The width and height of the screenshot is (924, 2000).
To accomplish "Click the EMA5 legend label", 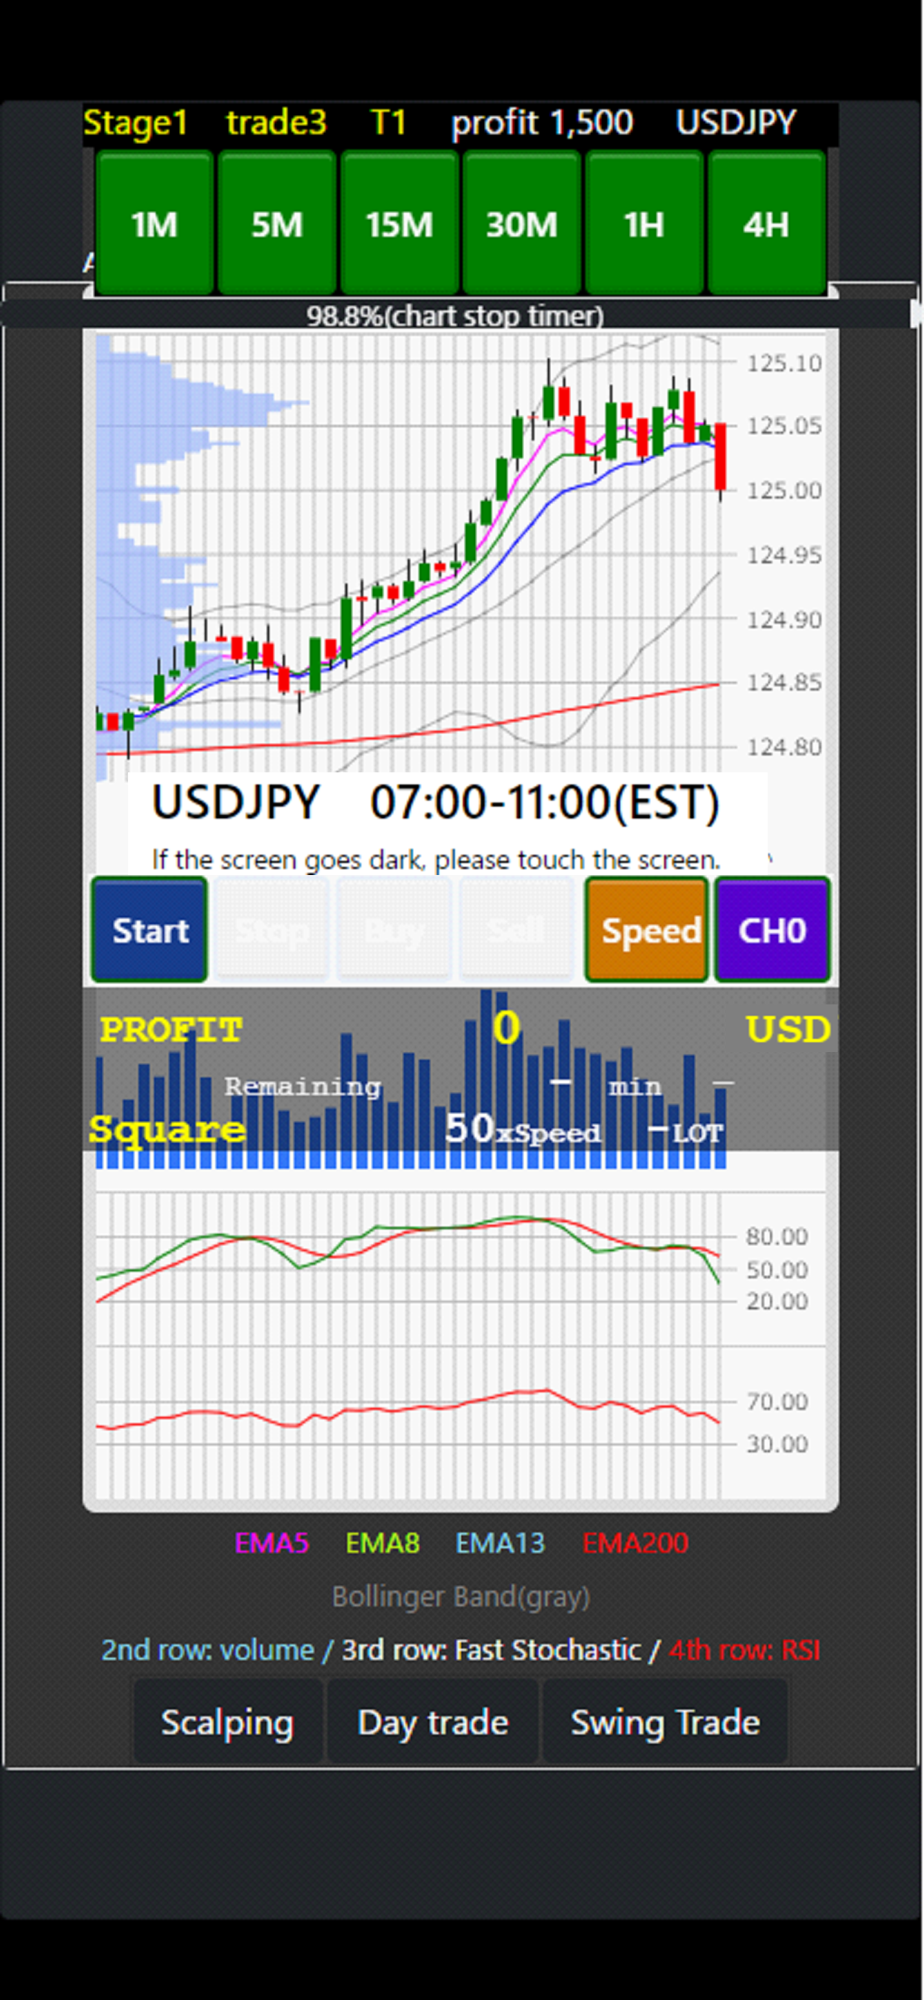I will 272,1543.
